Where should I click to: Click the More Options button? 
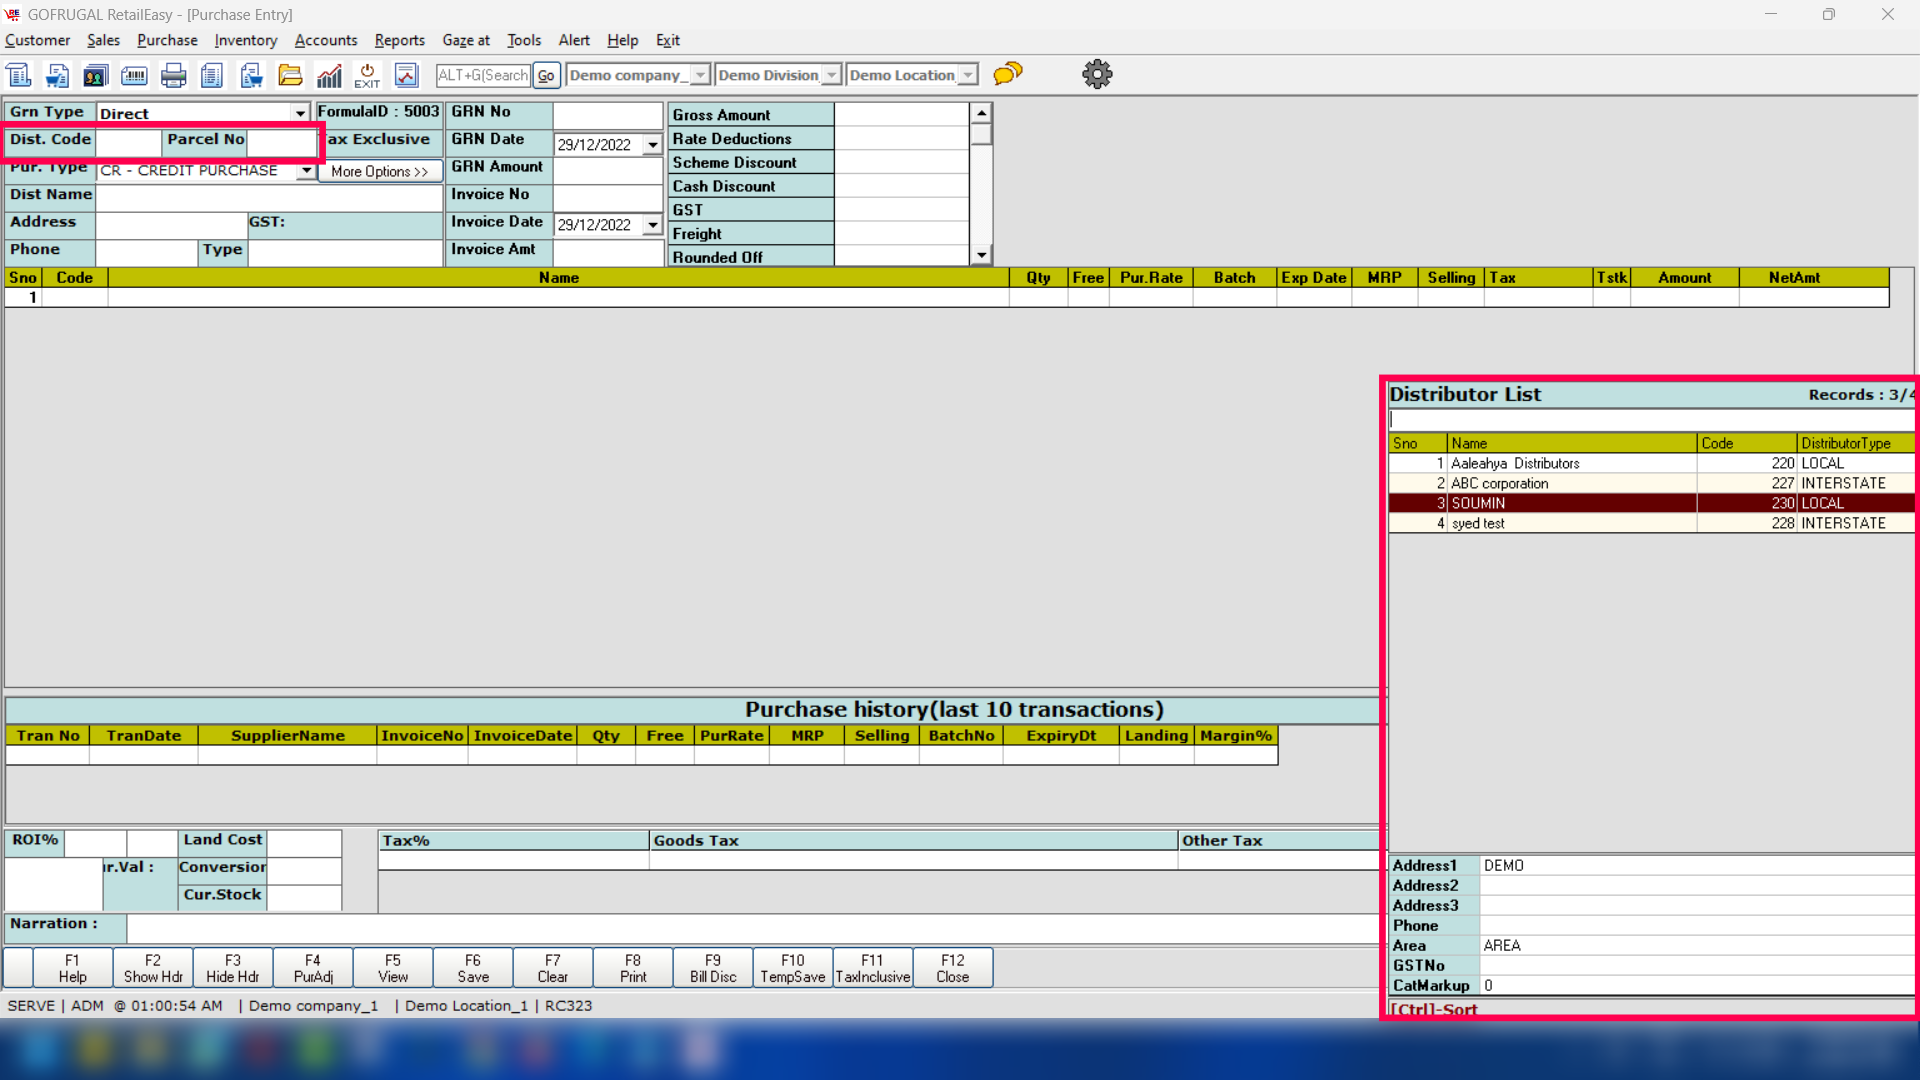(379, 171)
